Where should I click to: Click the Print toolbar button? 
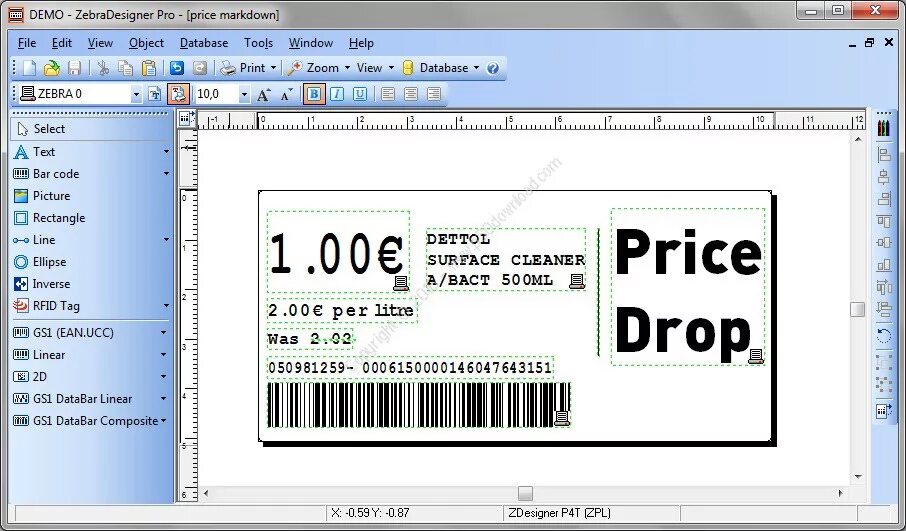click(243, 68)
